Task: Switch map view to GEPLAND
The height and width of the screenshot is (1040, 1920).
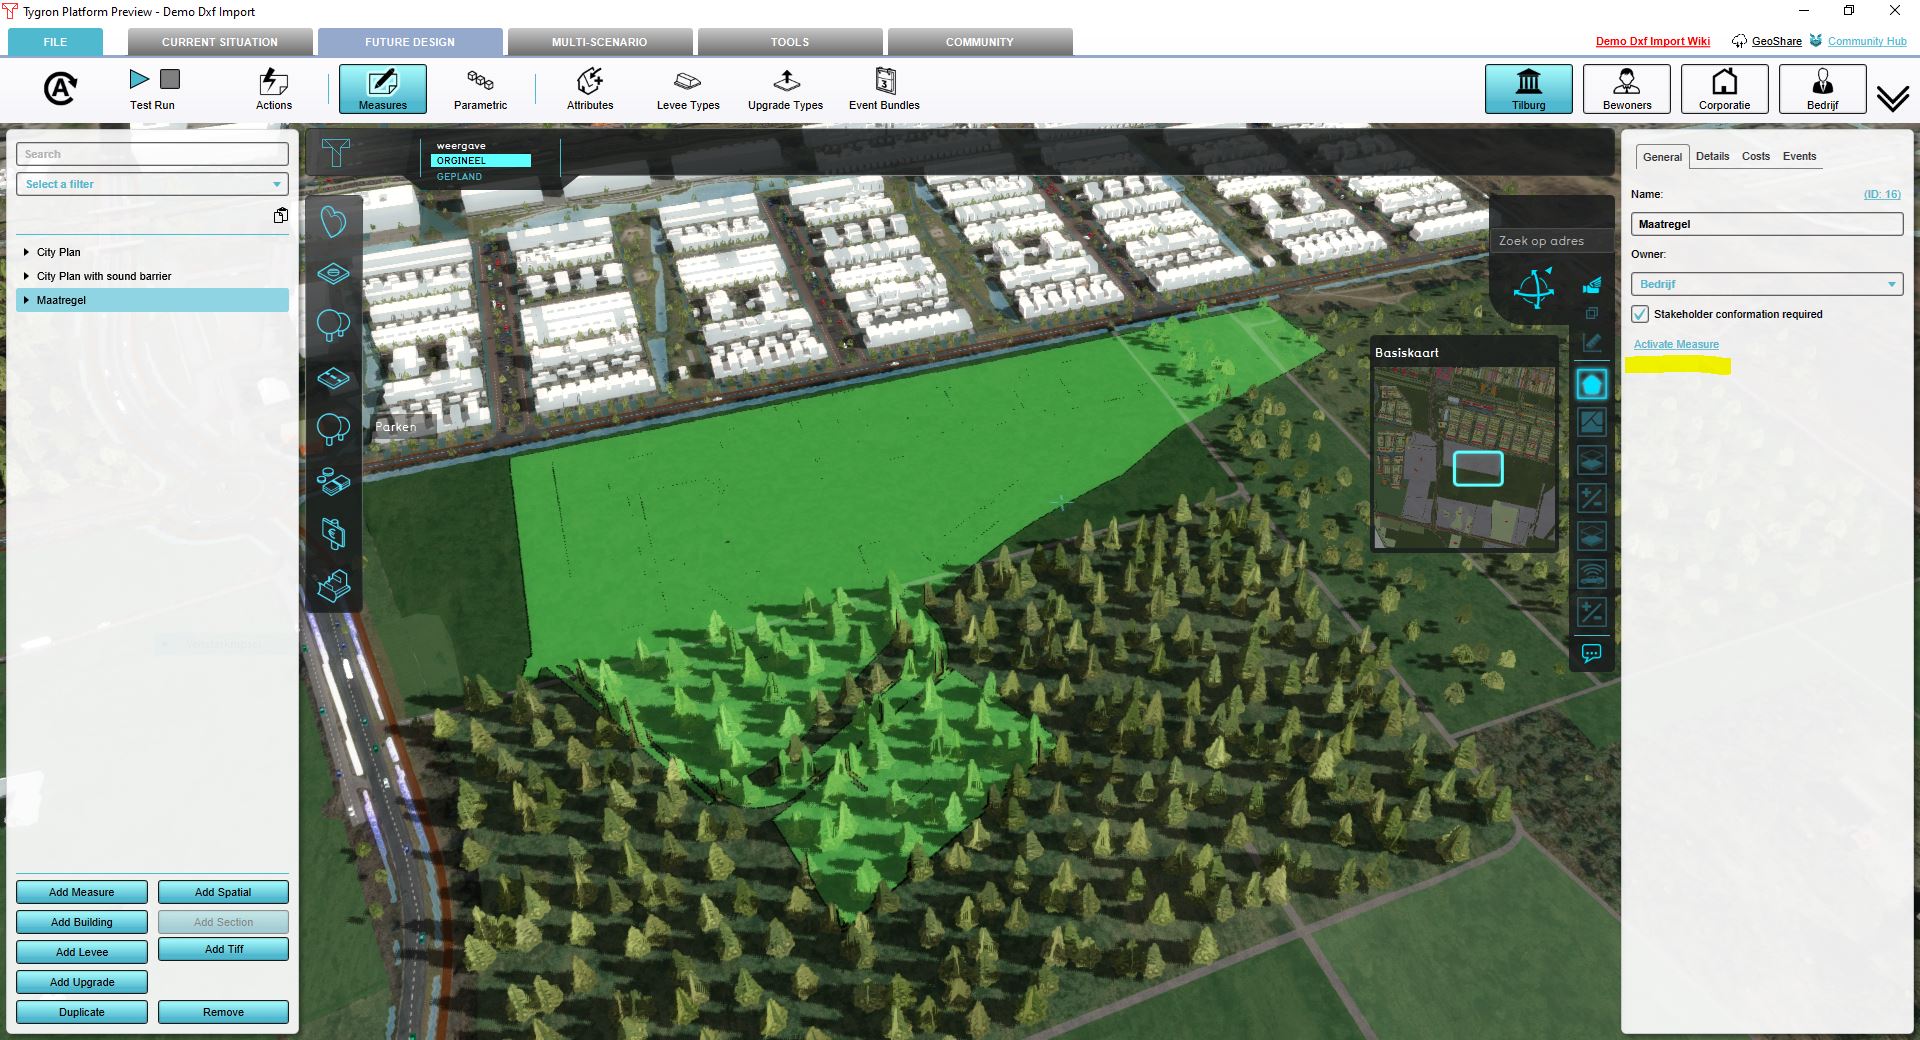Action: [x=460, y=177]
